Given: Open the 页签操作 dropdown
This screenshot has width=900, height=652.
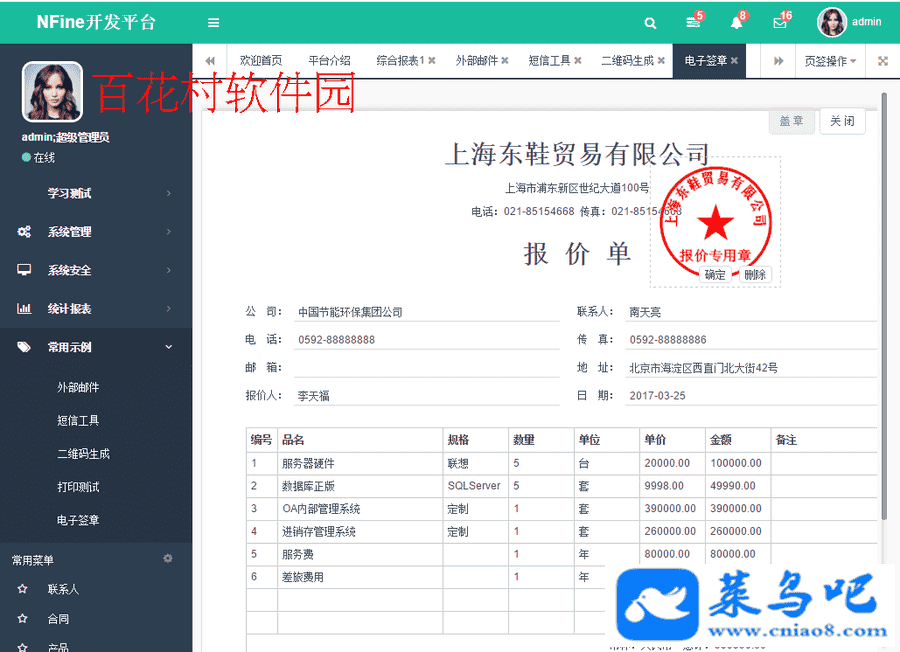Looking at the screenshot, I should (829, 61).
